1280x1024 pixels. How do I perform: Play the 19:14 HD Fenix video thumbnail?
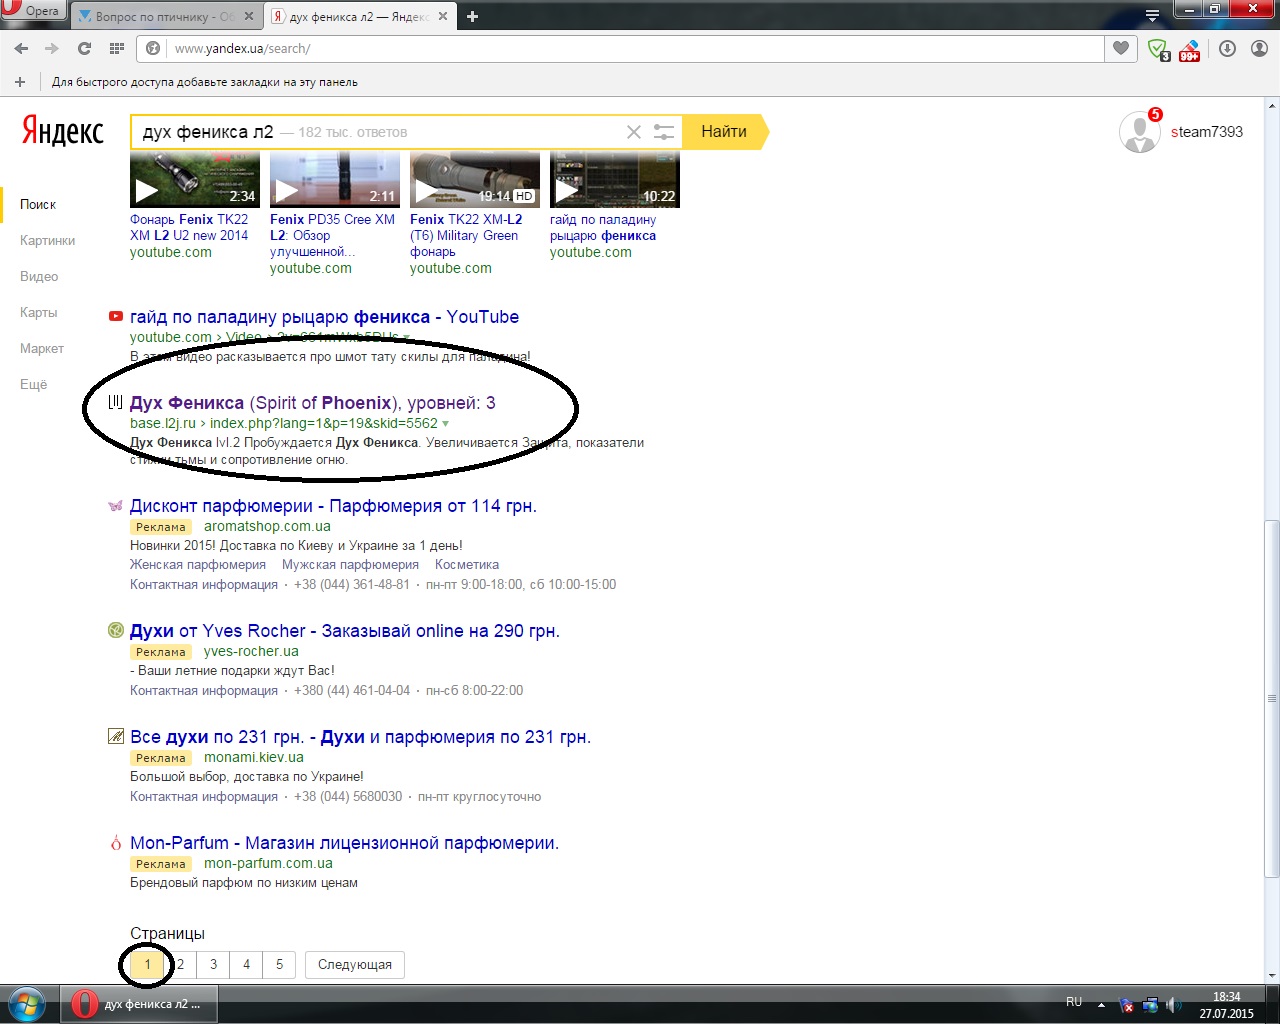coord(475,180)
